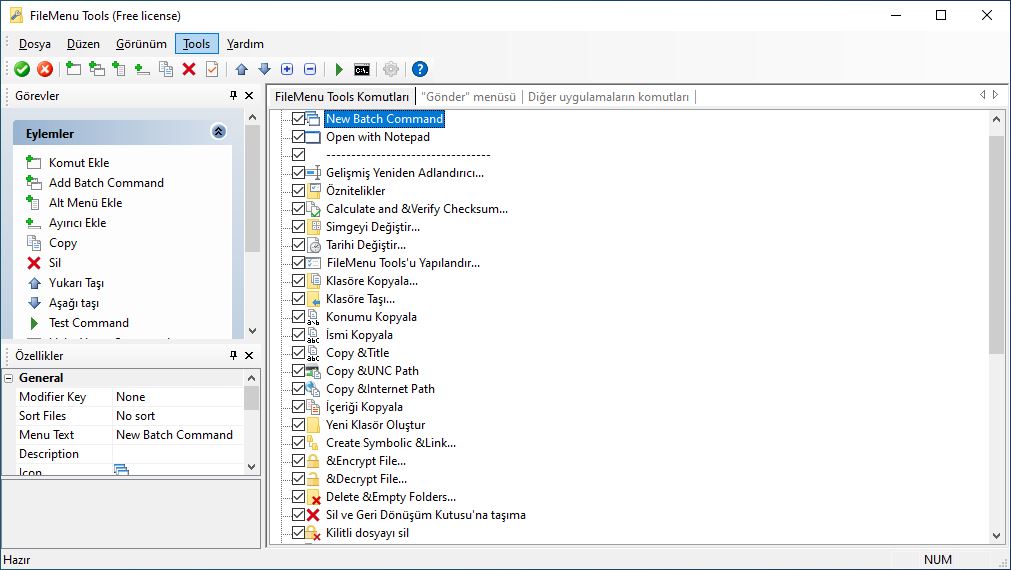Open the Yardım menu

point(245,44)
